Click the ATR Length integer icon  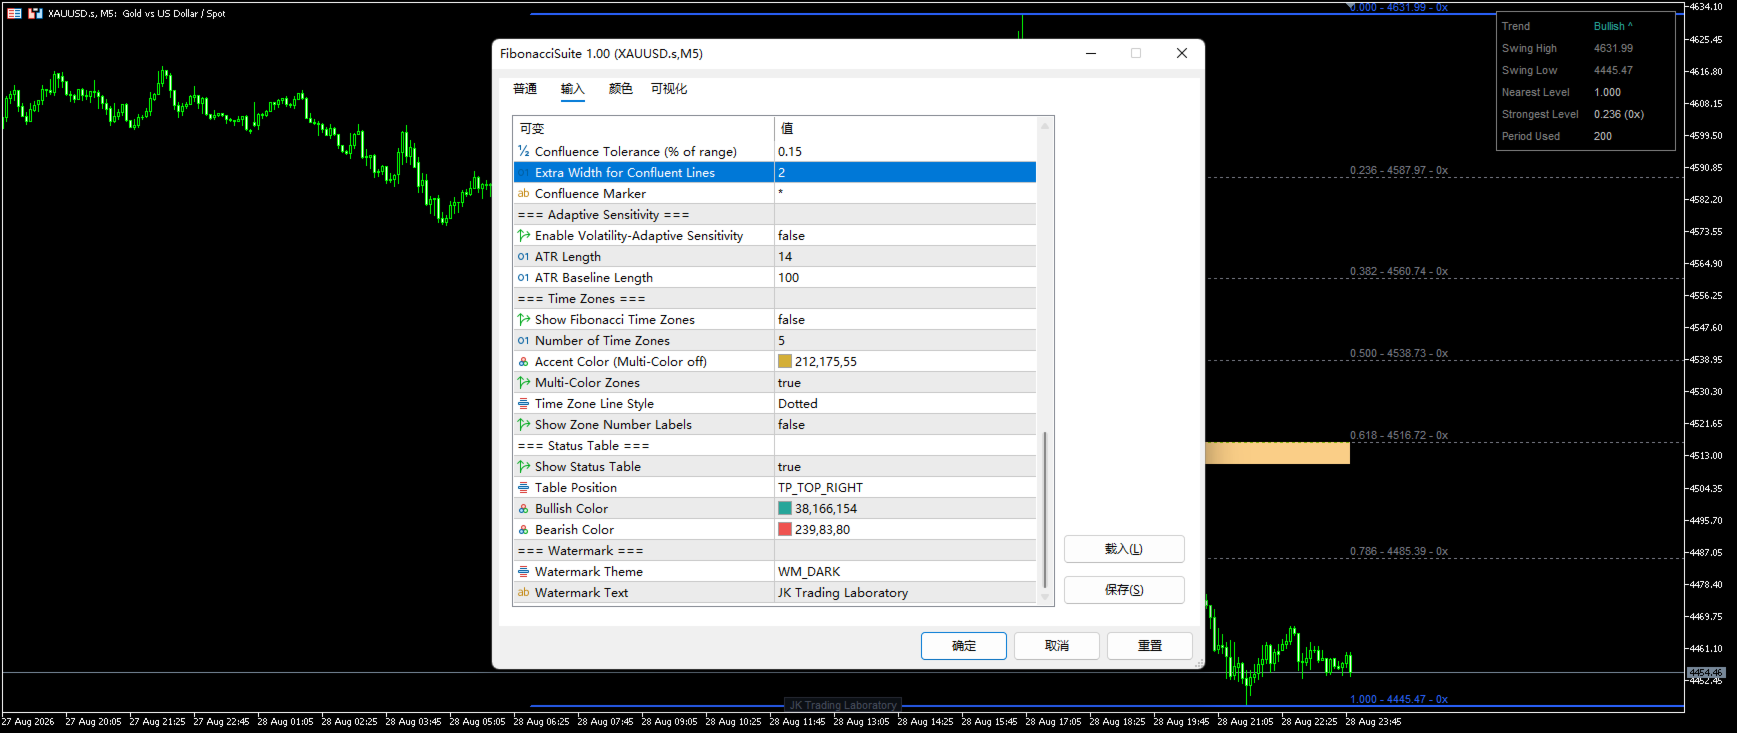(x=523, y=256)
